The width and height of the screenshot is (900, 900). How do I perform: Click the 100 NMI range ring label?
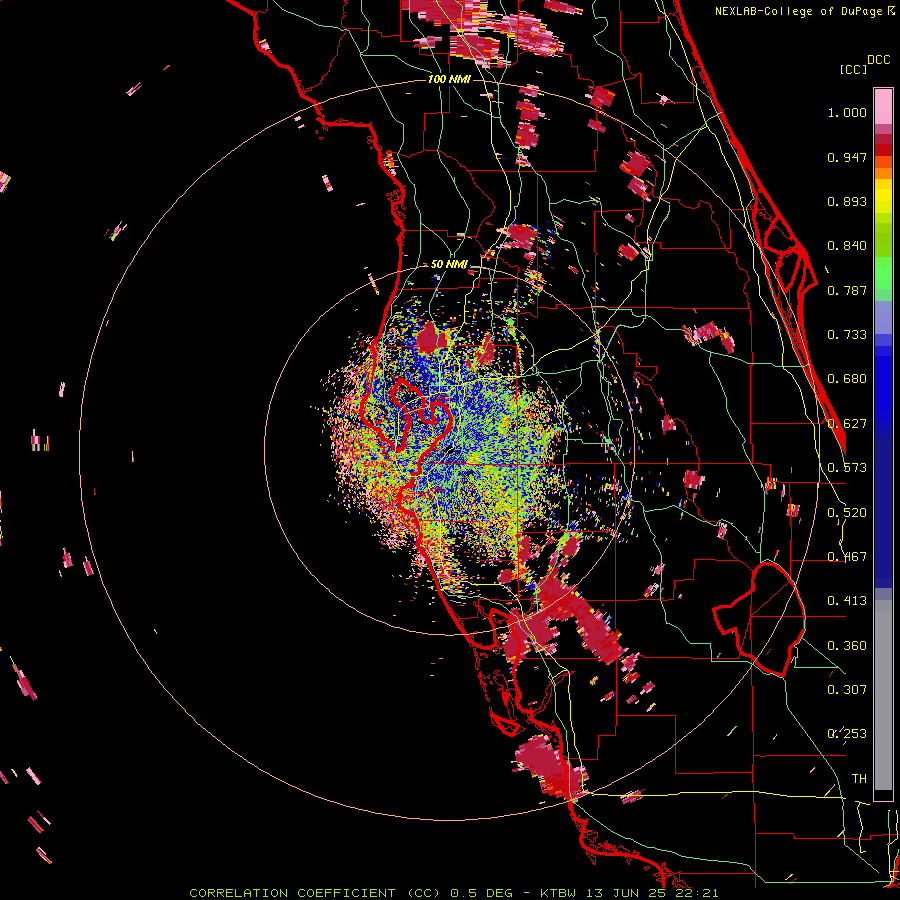(x=449, y=79)
